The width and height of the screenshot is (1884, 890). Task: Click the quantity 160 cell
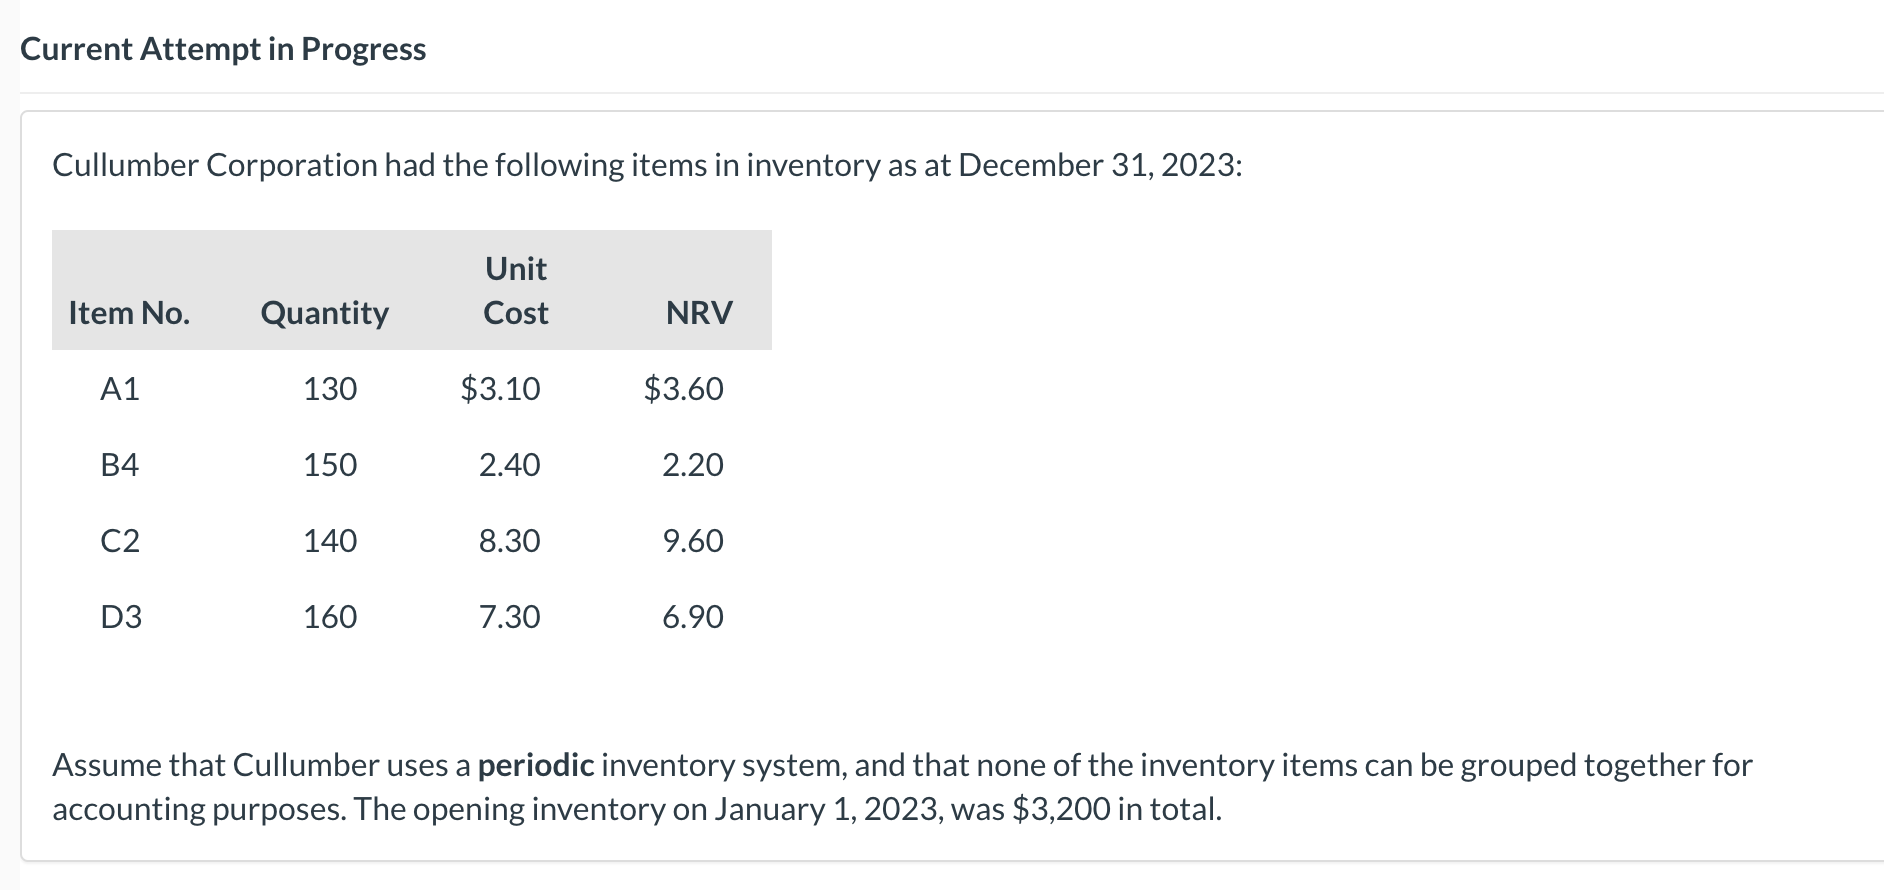[330, 616]
